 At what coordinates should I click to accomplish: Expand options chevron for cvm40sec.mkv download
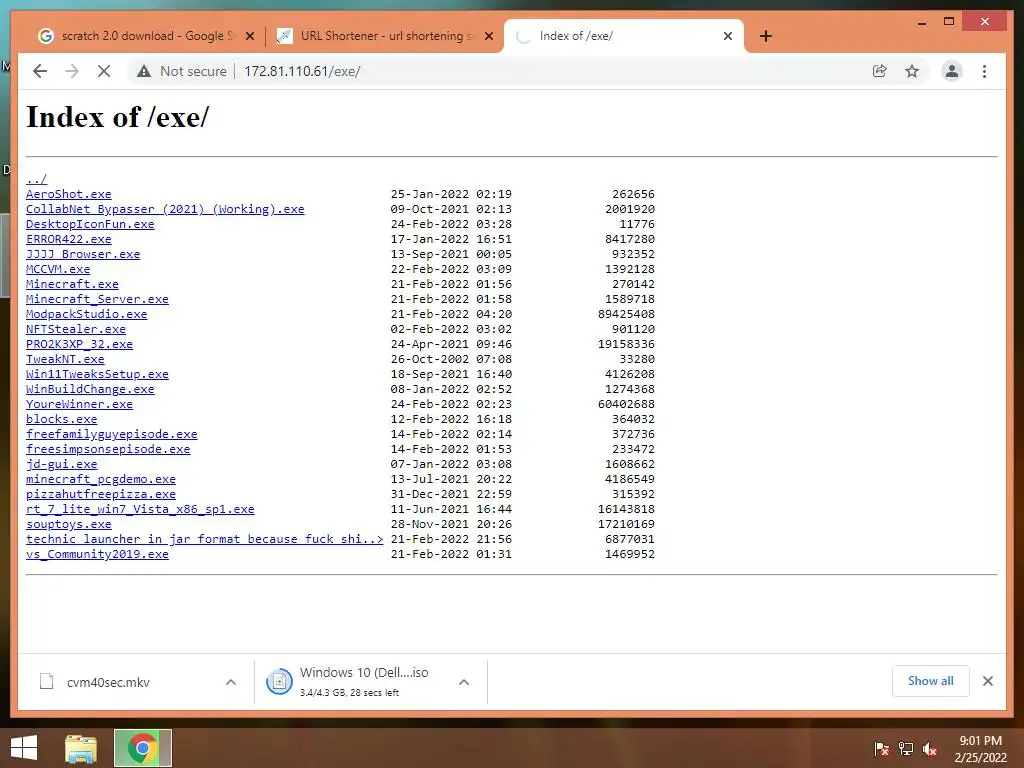click(231, 682)
